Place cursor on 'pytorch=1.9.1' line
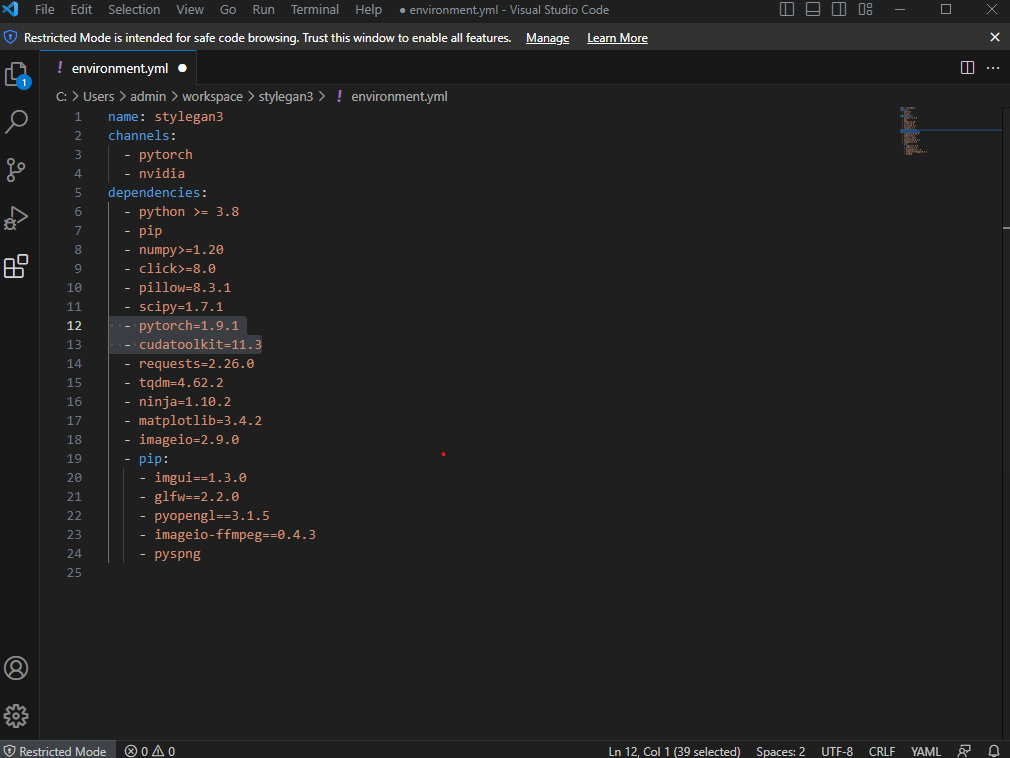The image size is (1010, 758). pyautogui.click(x=189, y=326)
